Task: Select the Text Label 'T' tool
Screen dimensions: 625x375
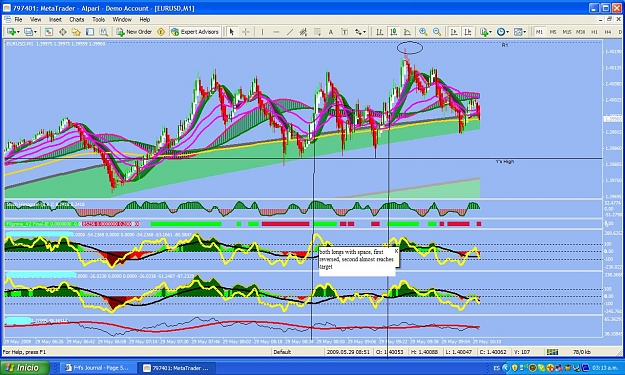Action: tap(344, 32)
